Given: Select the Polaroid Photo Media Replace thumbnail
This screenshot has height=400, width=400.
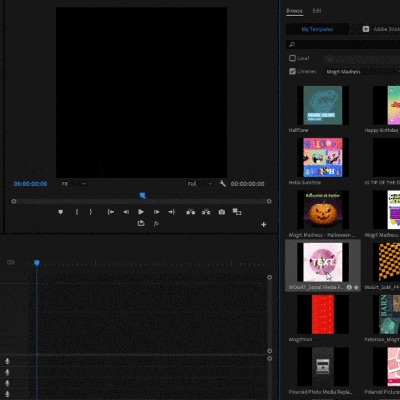Looking at the screenshot, I should pyautogui.click(x=323, y=367).
